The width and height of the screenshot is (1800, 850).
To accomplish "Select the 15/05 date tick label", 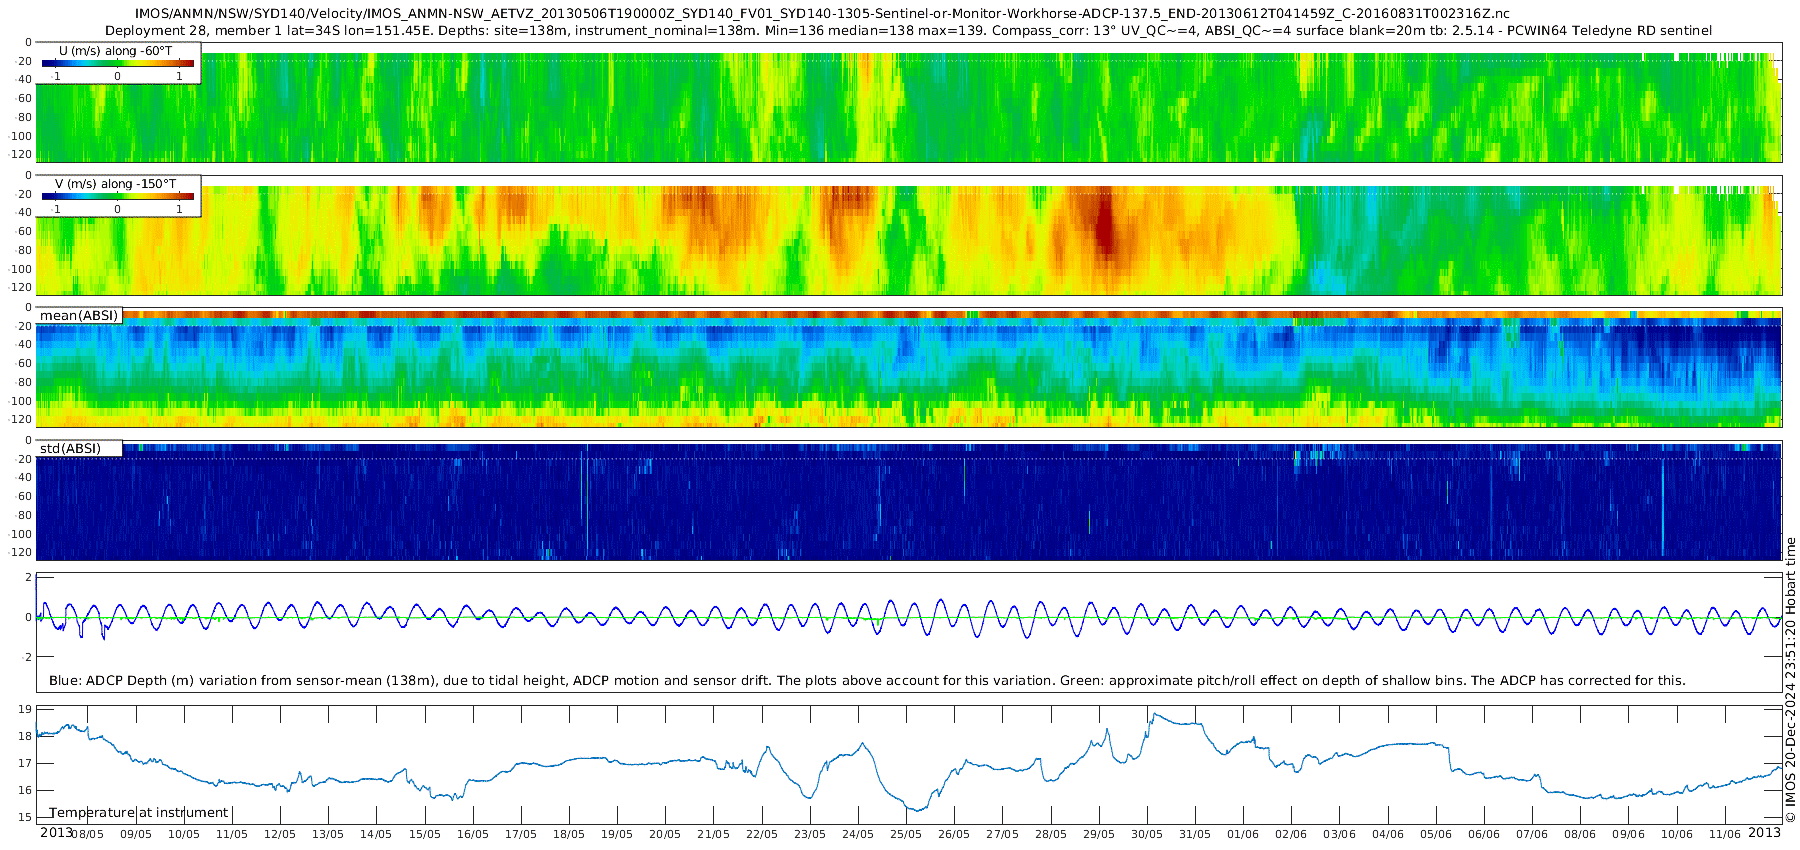I will tap(424, 834).
